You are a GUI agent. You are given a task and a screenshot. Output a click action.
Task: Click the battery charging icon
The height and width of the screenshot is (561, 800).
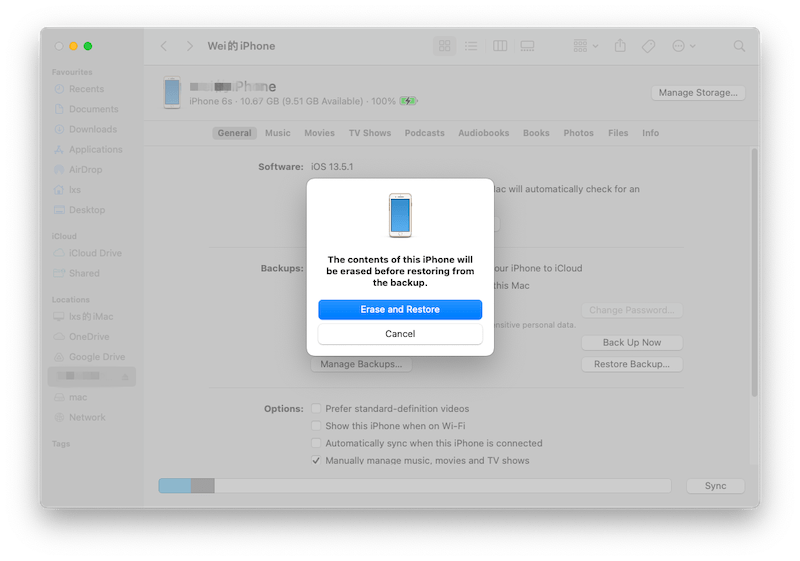pos(408,101)
